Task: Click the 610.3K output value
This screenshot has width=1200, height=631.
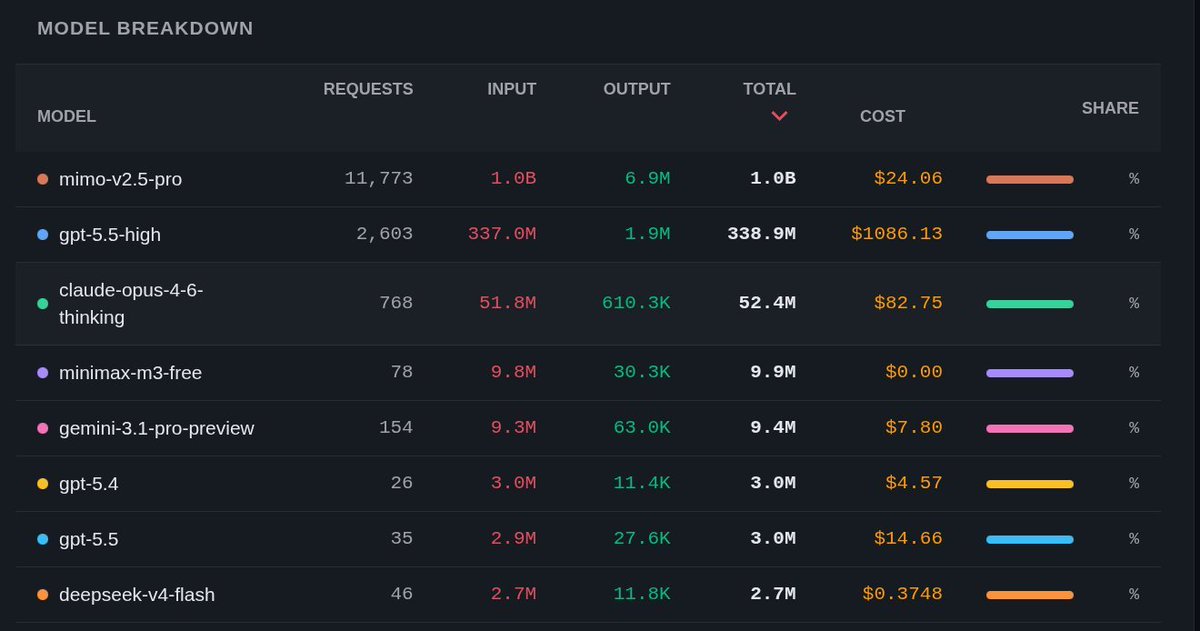Action: [x=636, y=303]
